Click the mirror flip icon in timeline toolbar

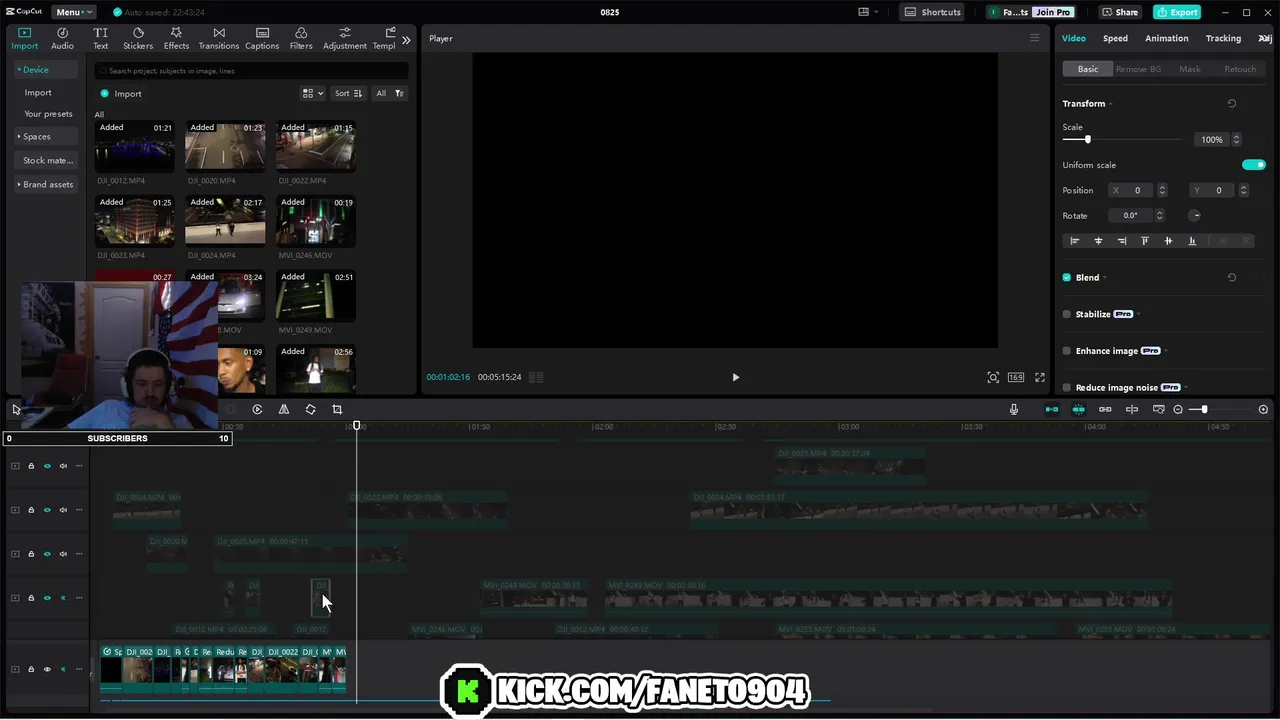click(284, 409)
